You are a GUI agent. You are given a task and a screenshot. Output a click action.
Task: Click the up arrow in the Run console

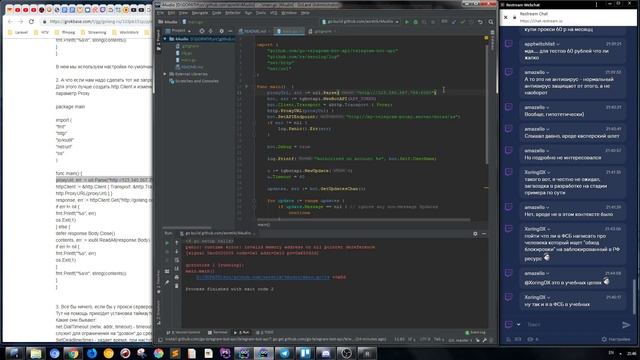tap(177, 243)
